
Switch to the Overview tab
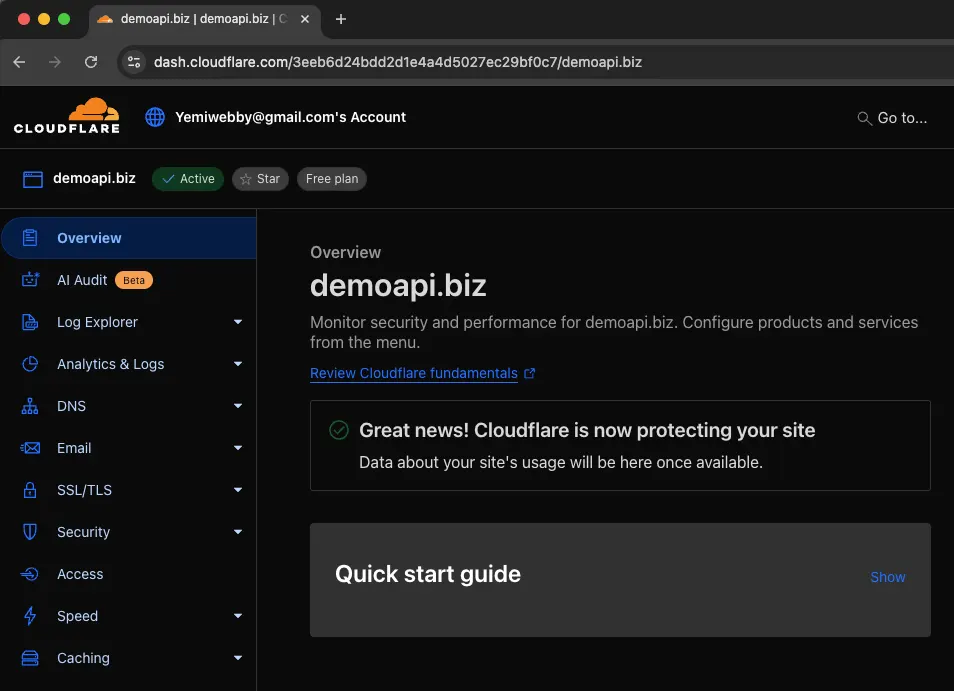89,238
